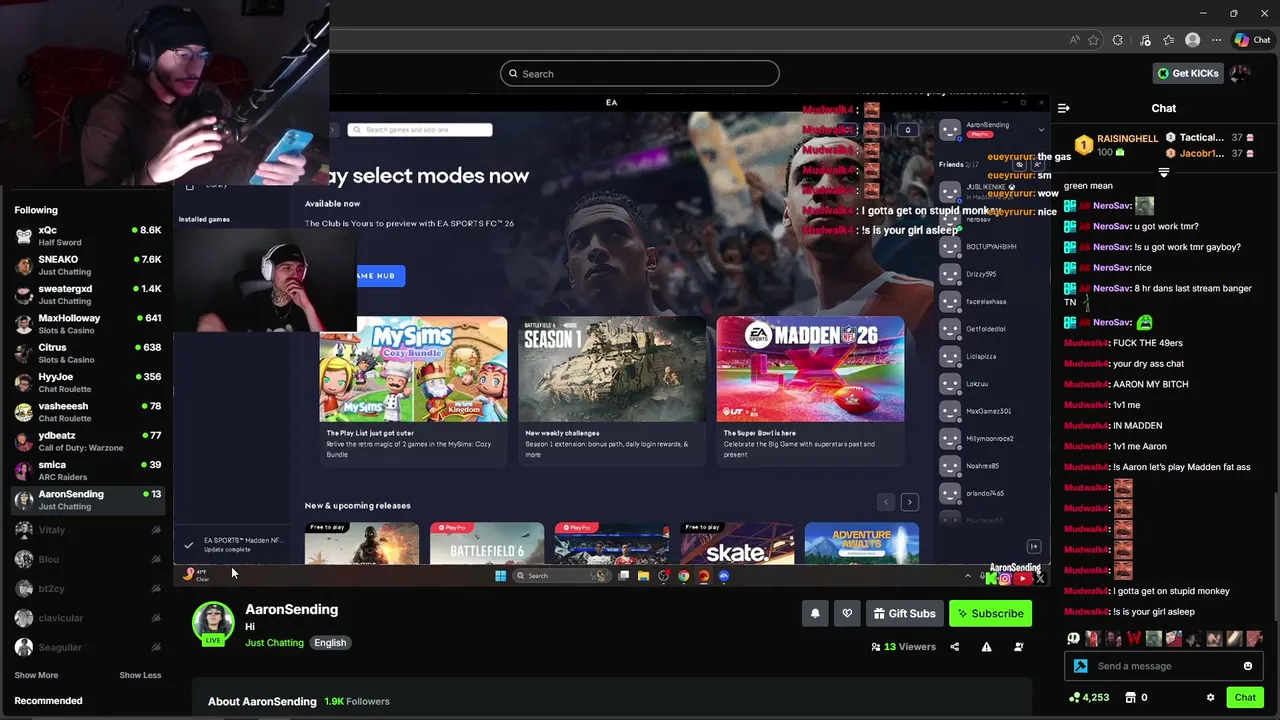
Task: Click AaronSending's live profile avatar
Action: (x=213, y=623)
